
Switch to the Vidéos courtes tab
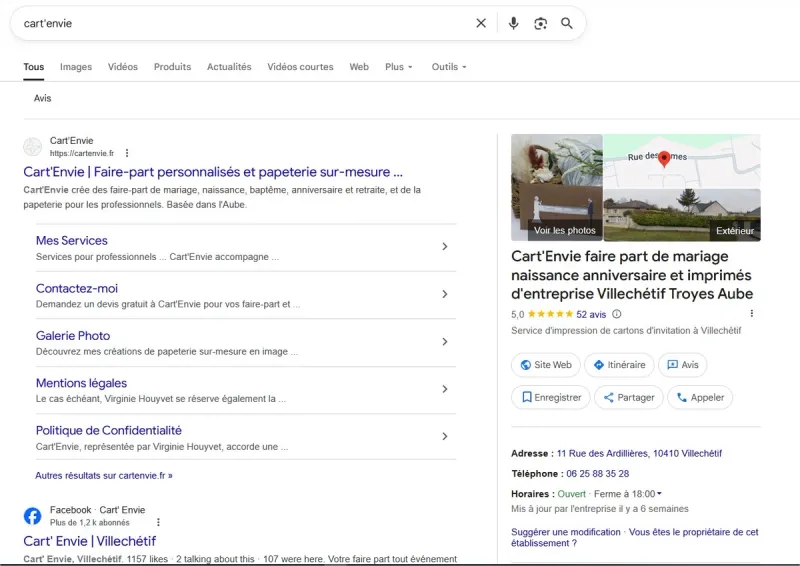(300, 67)
